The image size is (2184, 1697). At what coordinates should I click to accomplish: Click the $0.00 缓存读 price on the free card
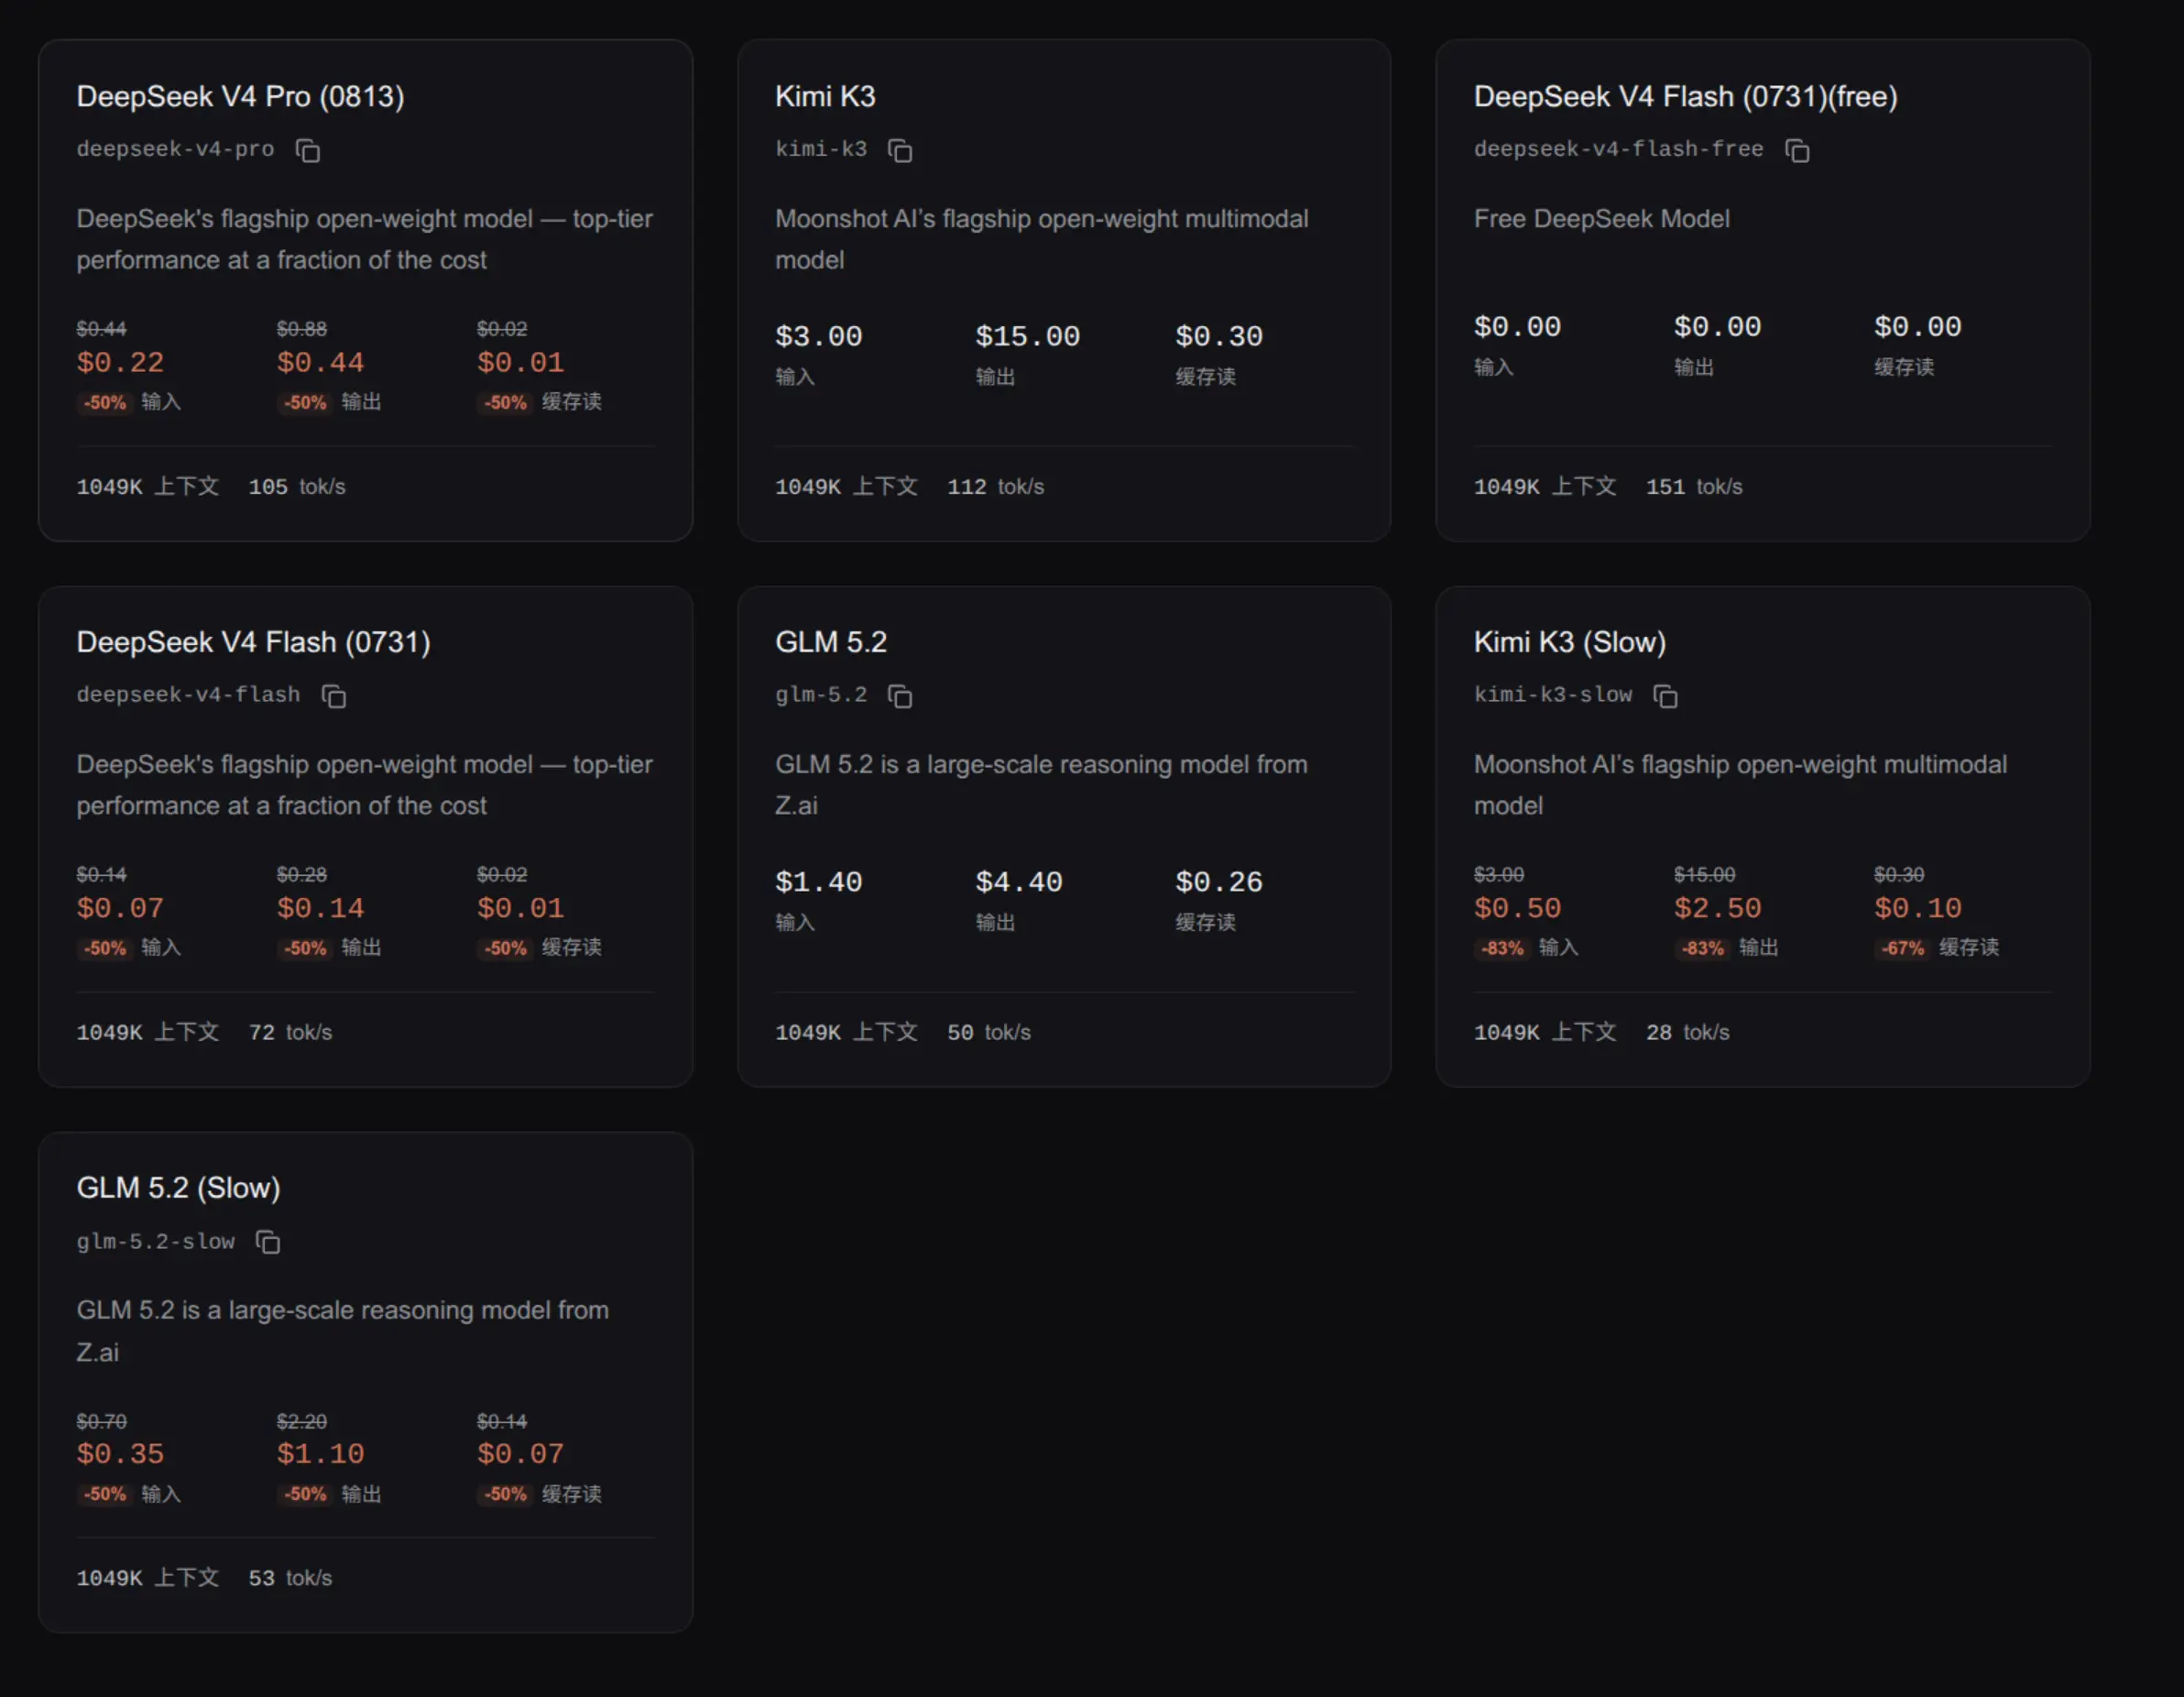pos(1917,326)
